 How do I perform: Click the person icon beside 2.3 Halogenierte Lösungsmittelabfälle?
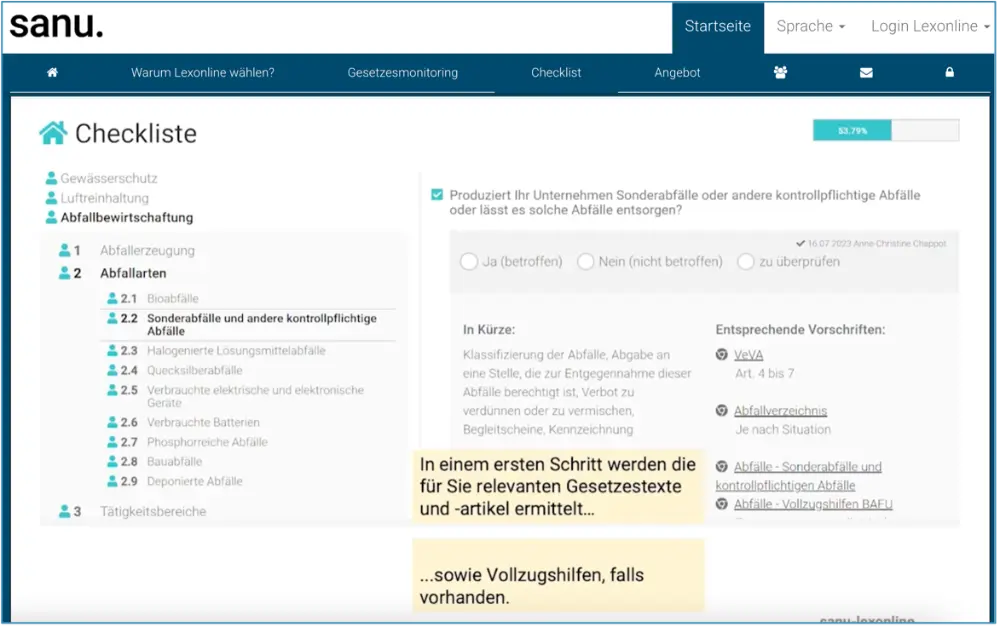coord(112,350)
